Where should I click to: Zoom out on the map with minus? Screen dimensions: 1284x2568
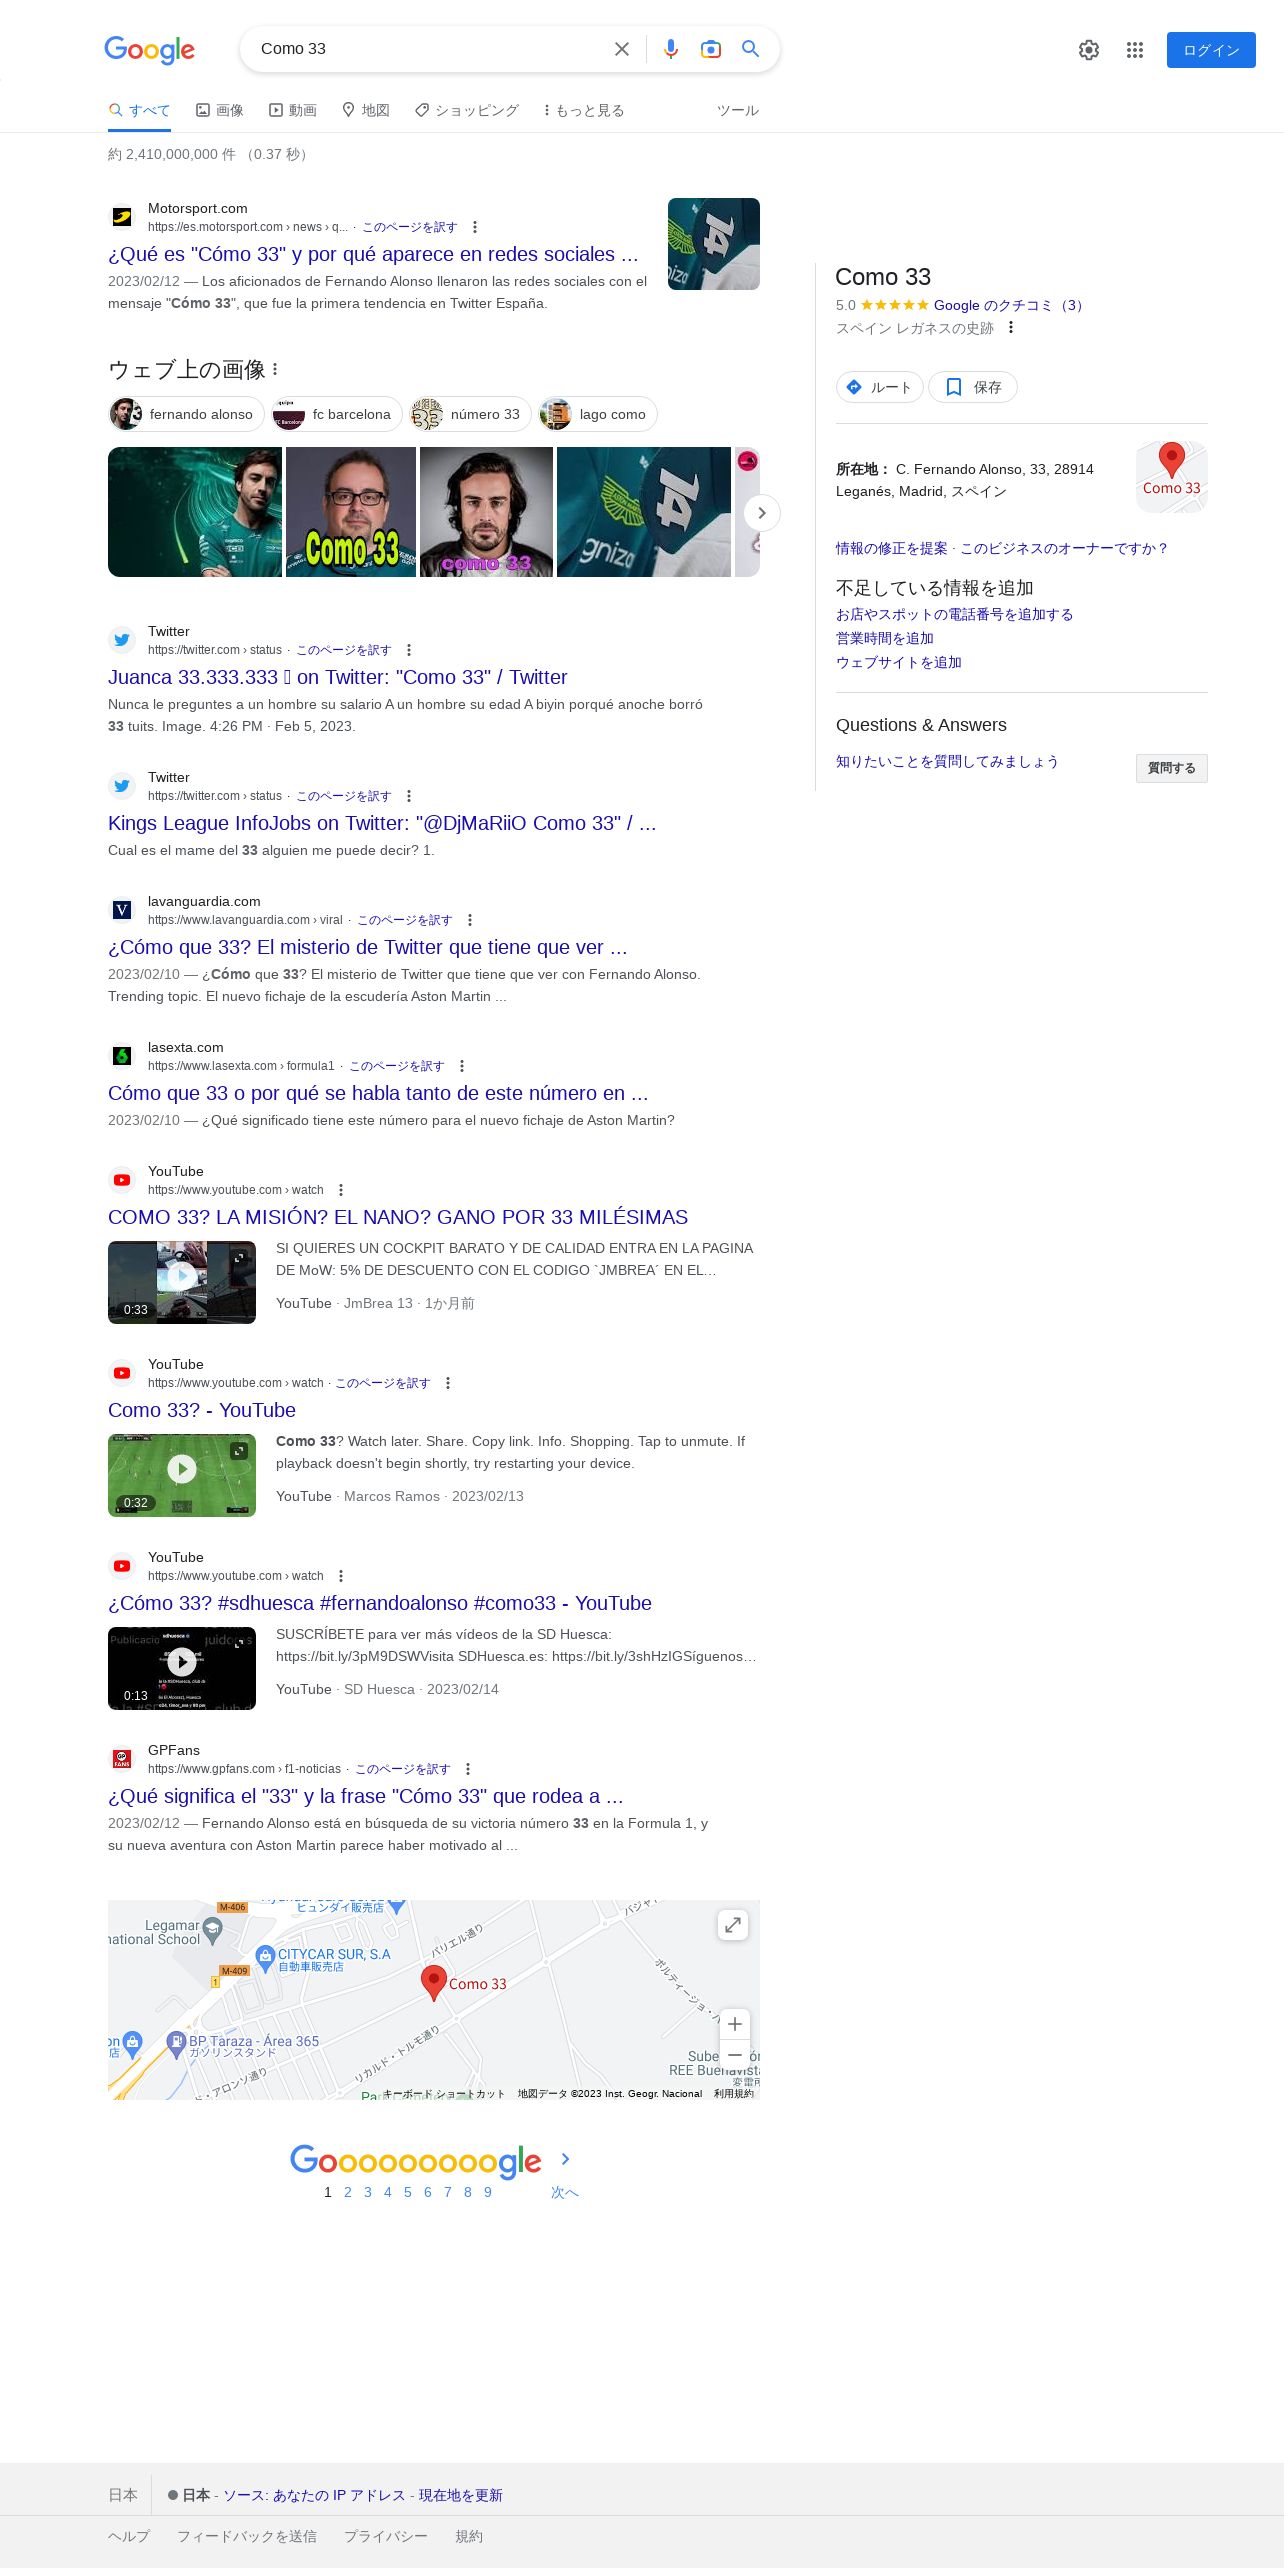(735, 2055)
